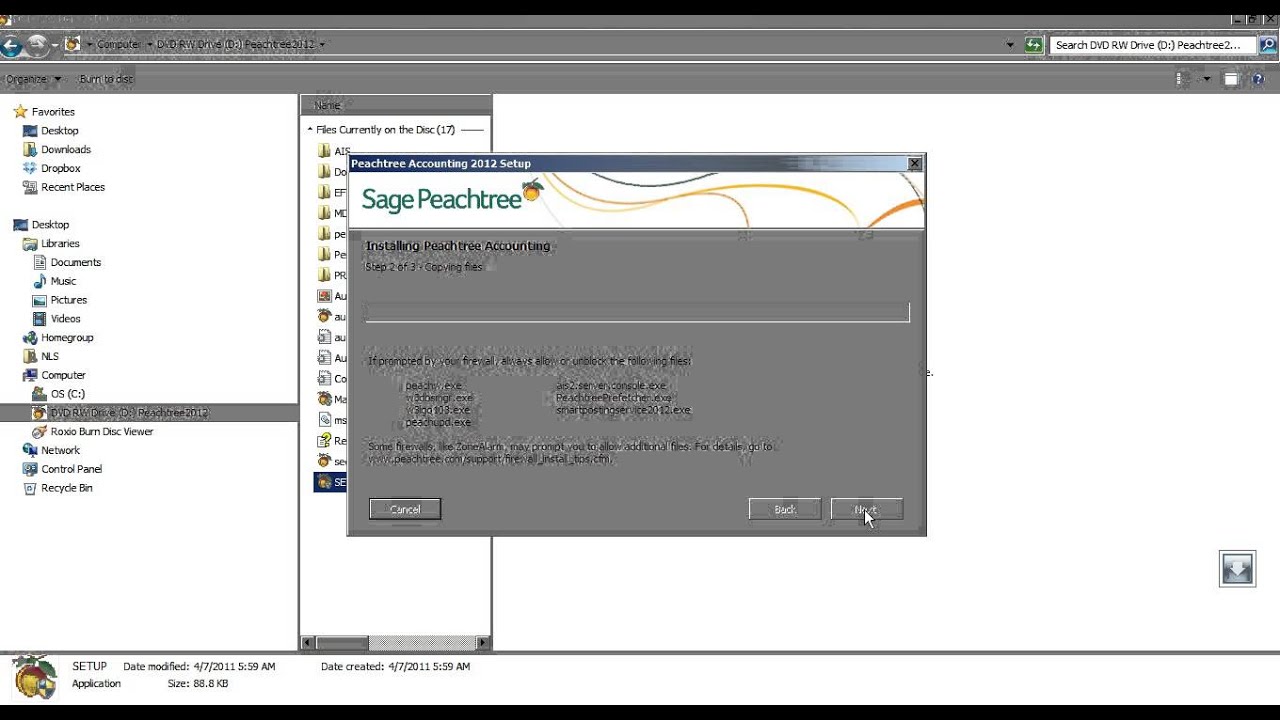Close the Peachtree Accounting 2012 Setup dialog
This screenshot has width=1280, height=720.
point(914,163)
